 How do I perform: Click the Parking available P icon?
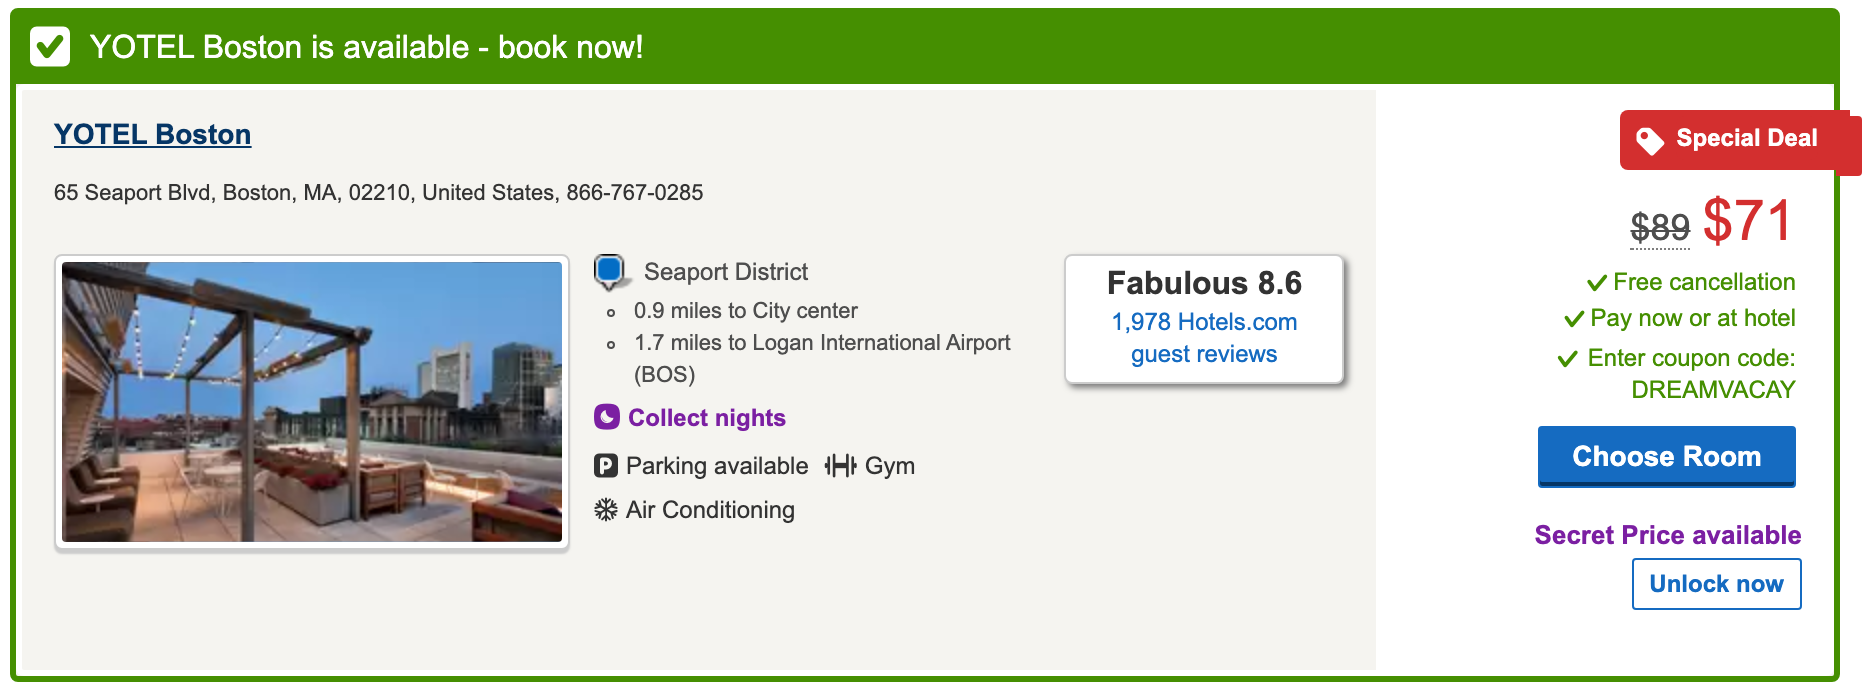[x=606, y=466]
